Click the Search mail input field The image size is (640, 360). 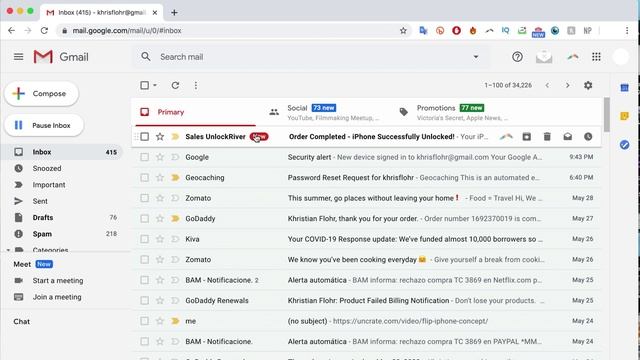click(x=312, y=57)
